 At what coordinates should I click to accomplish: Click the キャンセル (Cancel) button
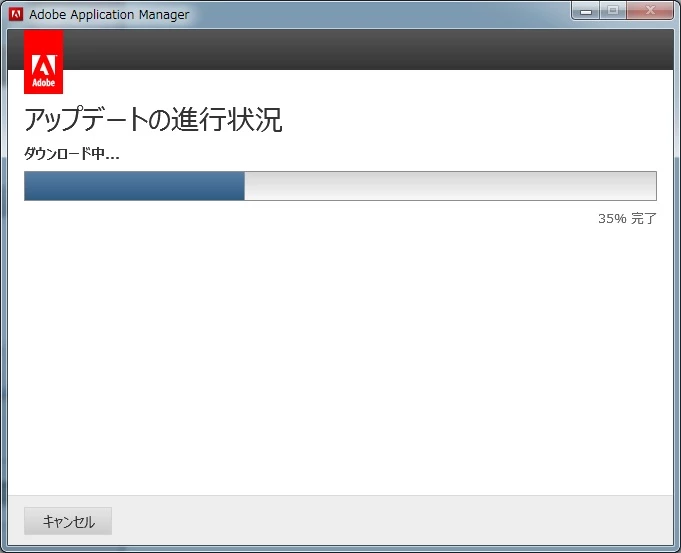[x=68, y=521]
